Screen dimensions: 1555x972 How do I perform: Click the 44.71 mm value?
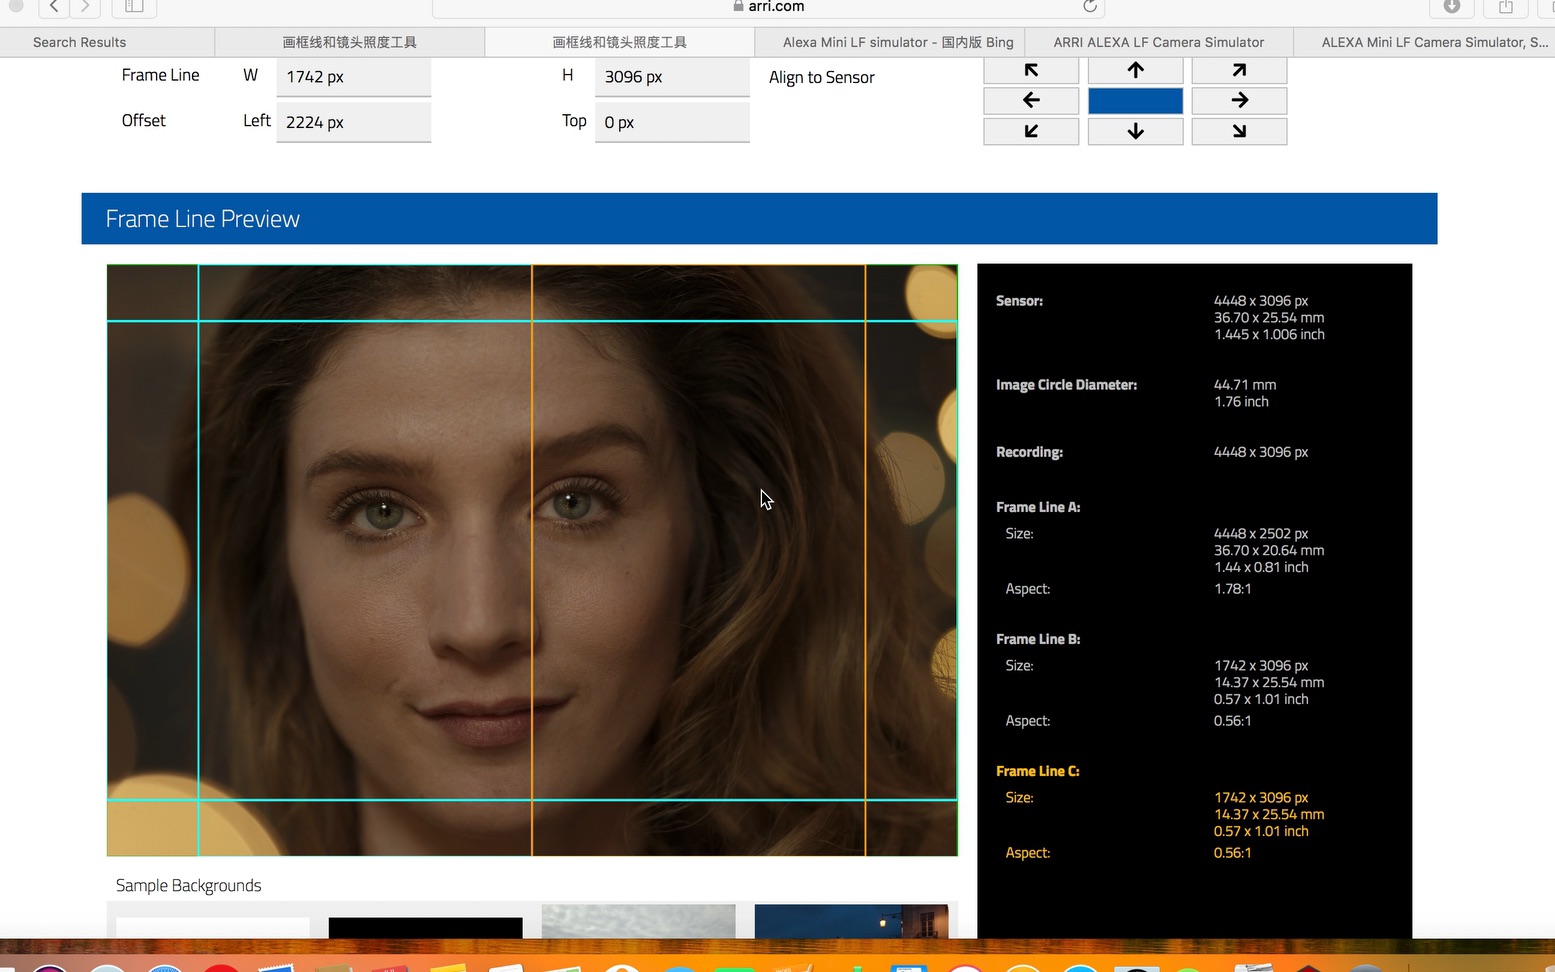[1245, 385]
